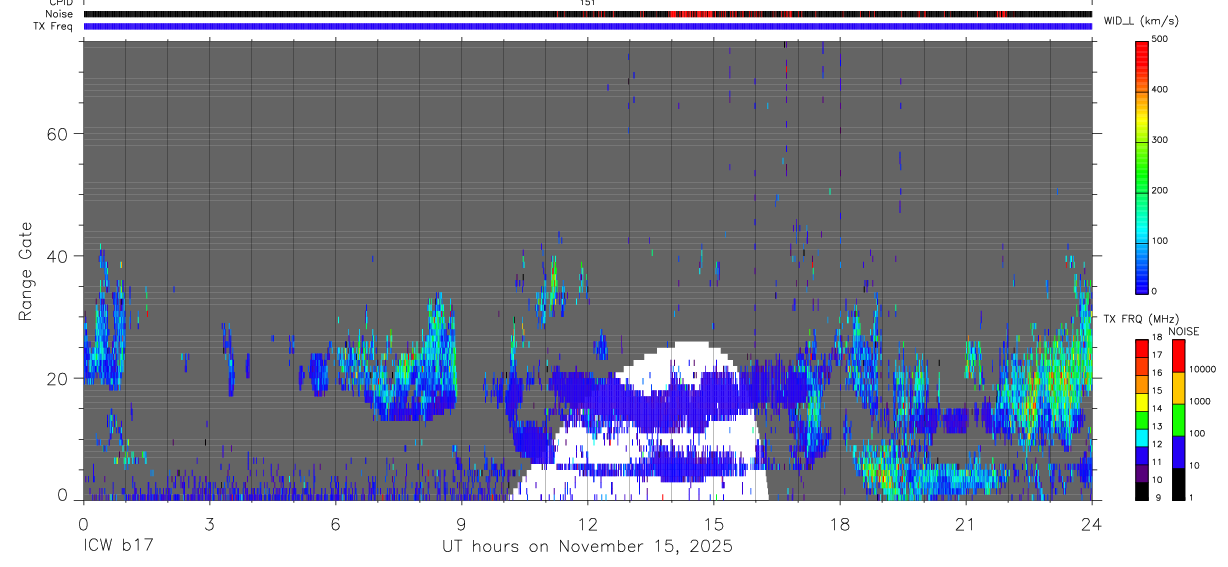Click the '12' hour tick on time axis
Viewport: 1228px width, 567px height.
(x=587, y=525)
